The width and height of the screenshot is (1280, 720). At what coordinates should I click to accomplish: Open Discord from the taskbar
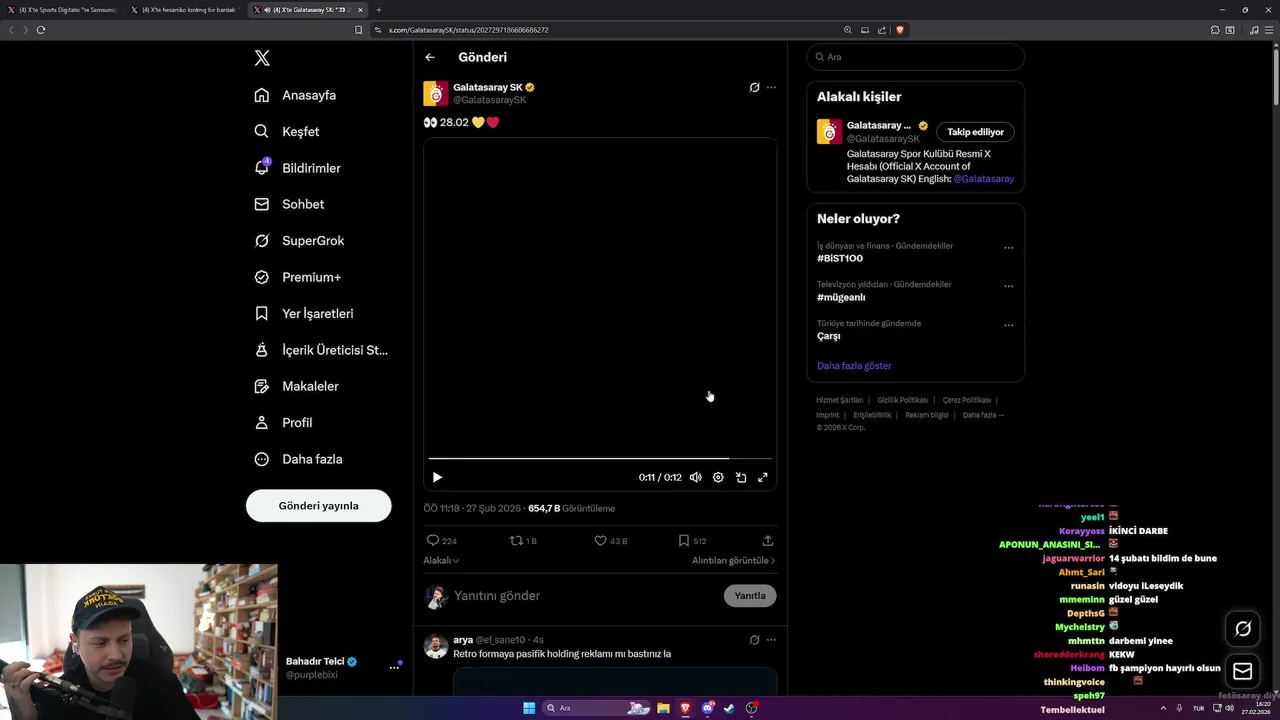pos(707,708)
